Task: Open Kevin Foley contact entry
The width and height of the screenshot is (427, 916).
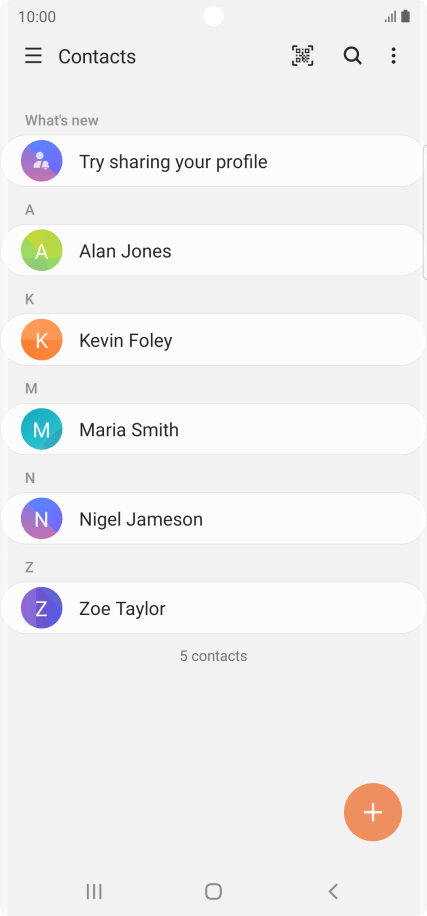Action: 213,340
